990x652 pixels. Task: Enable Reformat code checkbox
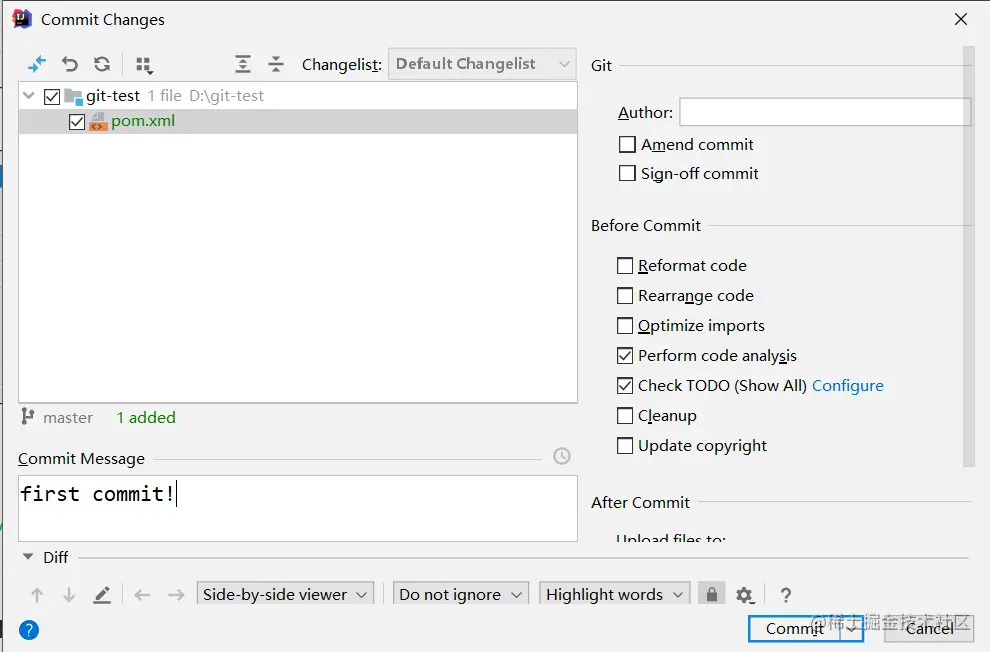pyautogui.click(x=624, y=266)
